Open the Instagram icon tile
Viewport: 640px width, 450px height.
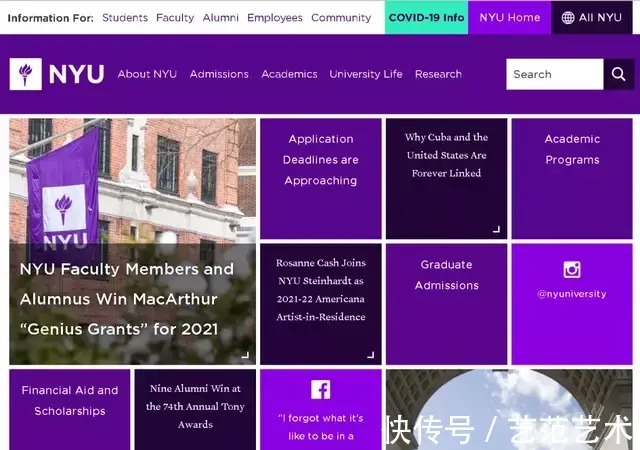[572, 270]
